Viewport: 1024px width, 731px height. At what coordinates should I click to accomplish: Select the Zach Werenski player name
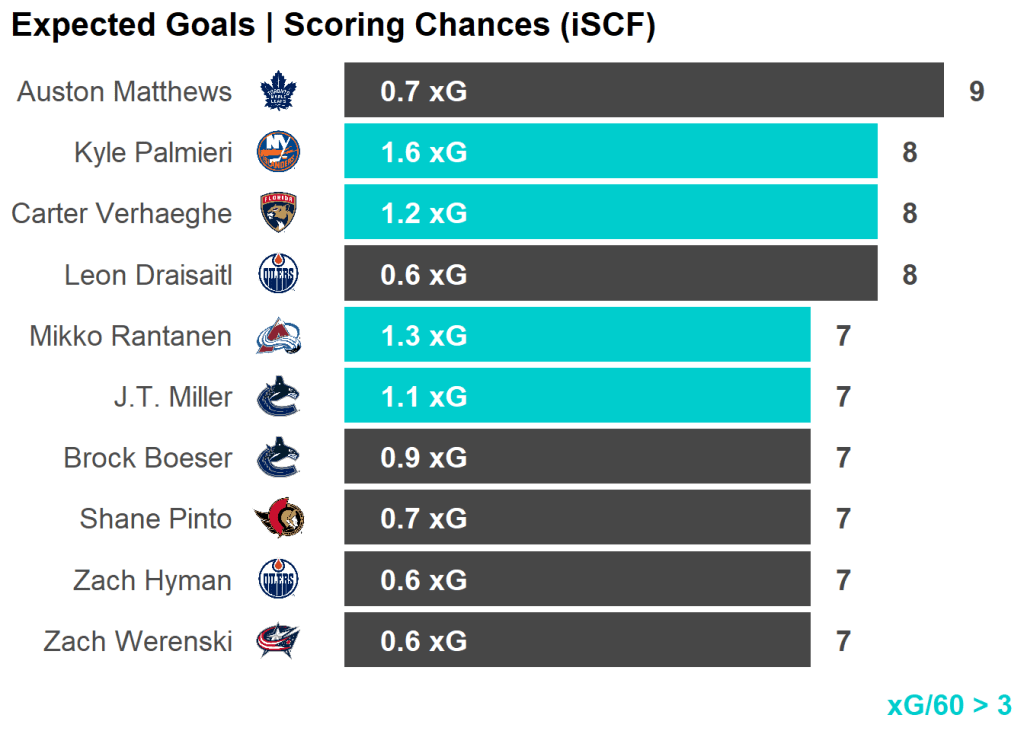(x=138, y=642)
